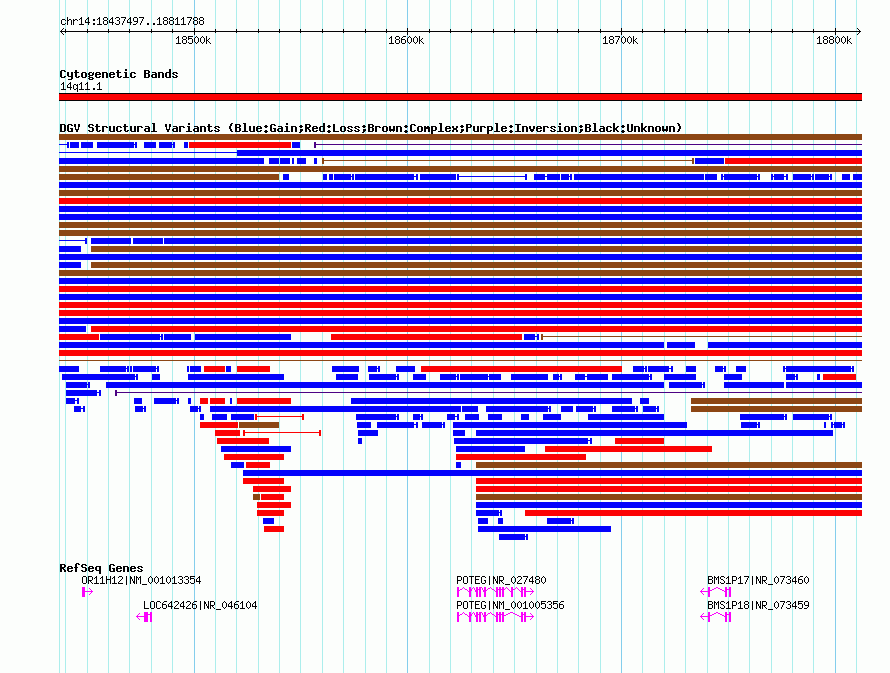
Task: Click the BMS1P17 gene glyph
Action: click(x=716, y=592)
